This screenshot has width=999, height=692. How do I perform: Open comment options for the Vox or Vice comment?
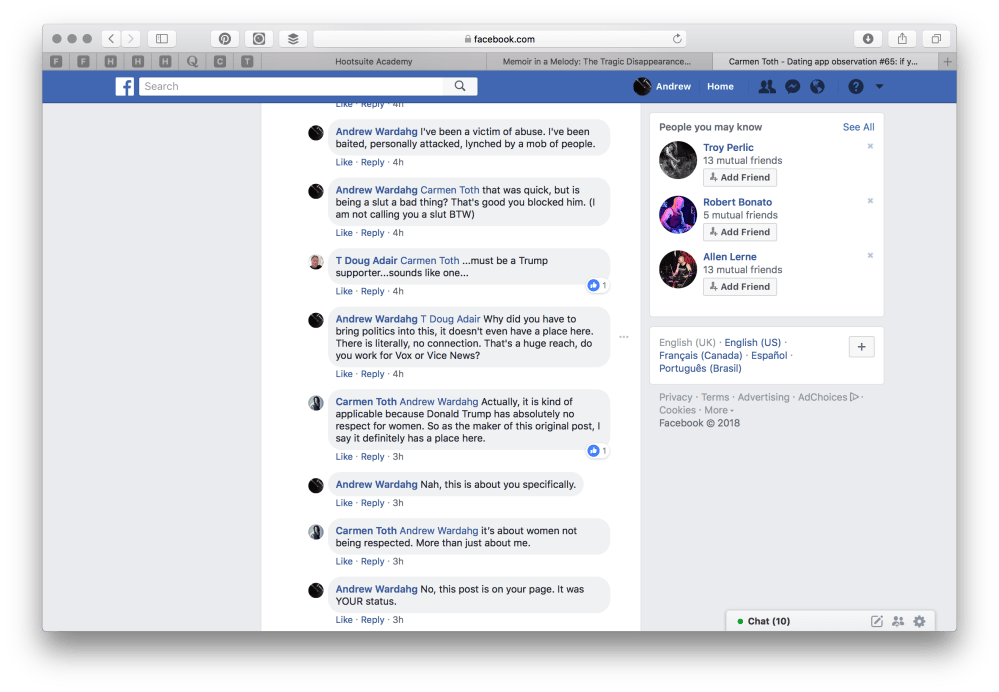pyautogui.click(x=624, y=337)
